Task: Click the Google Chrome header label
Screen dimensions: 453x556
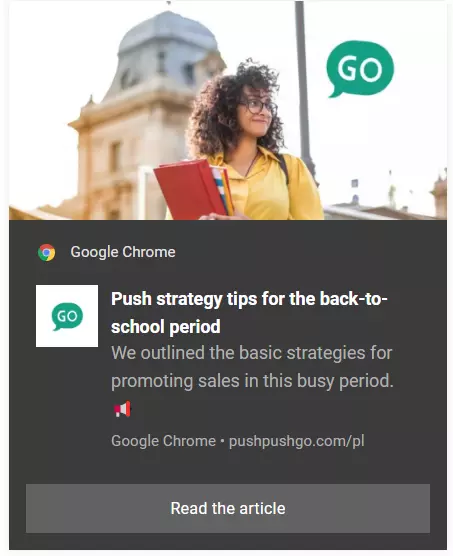Action: 123,252
